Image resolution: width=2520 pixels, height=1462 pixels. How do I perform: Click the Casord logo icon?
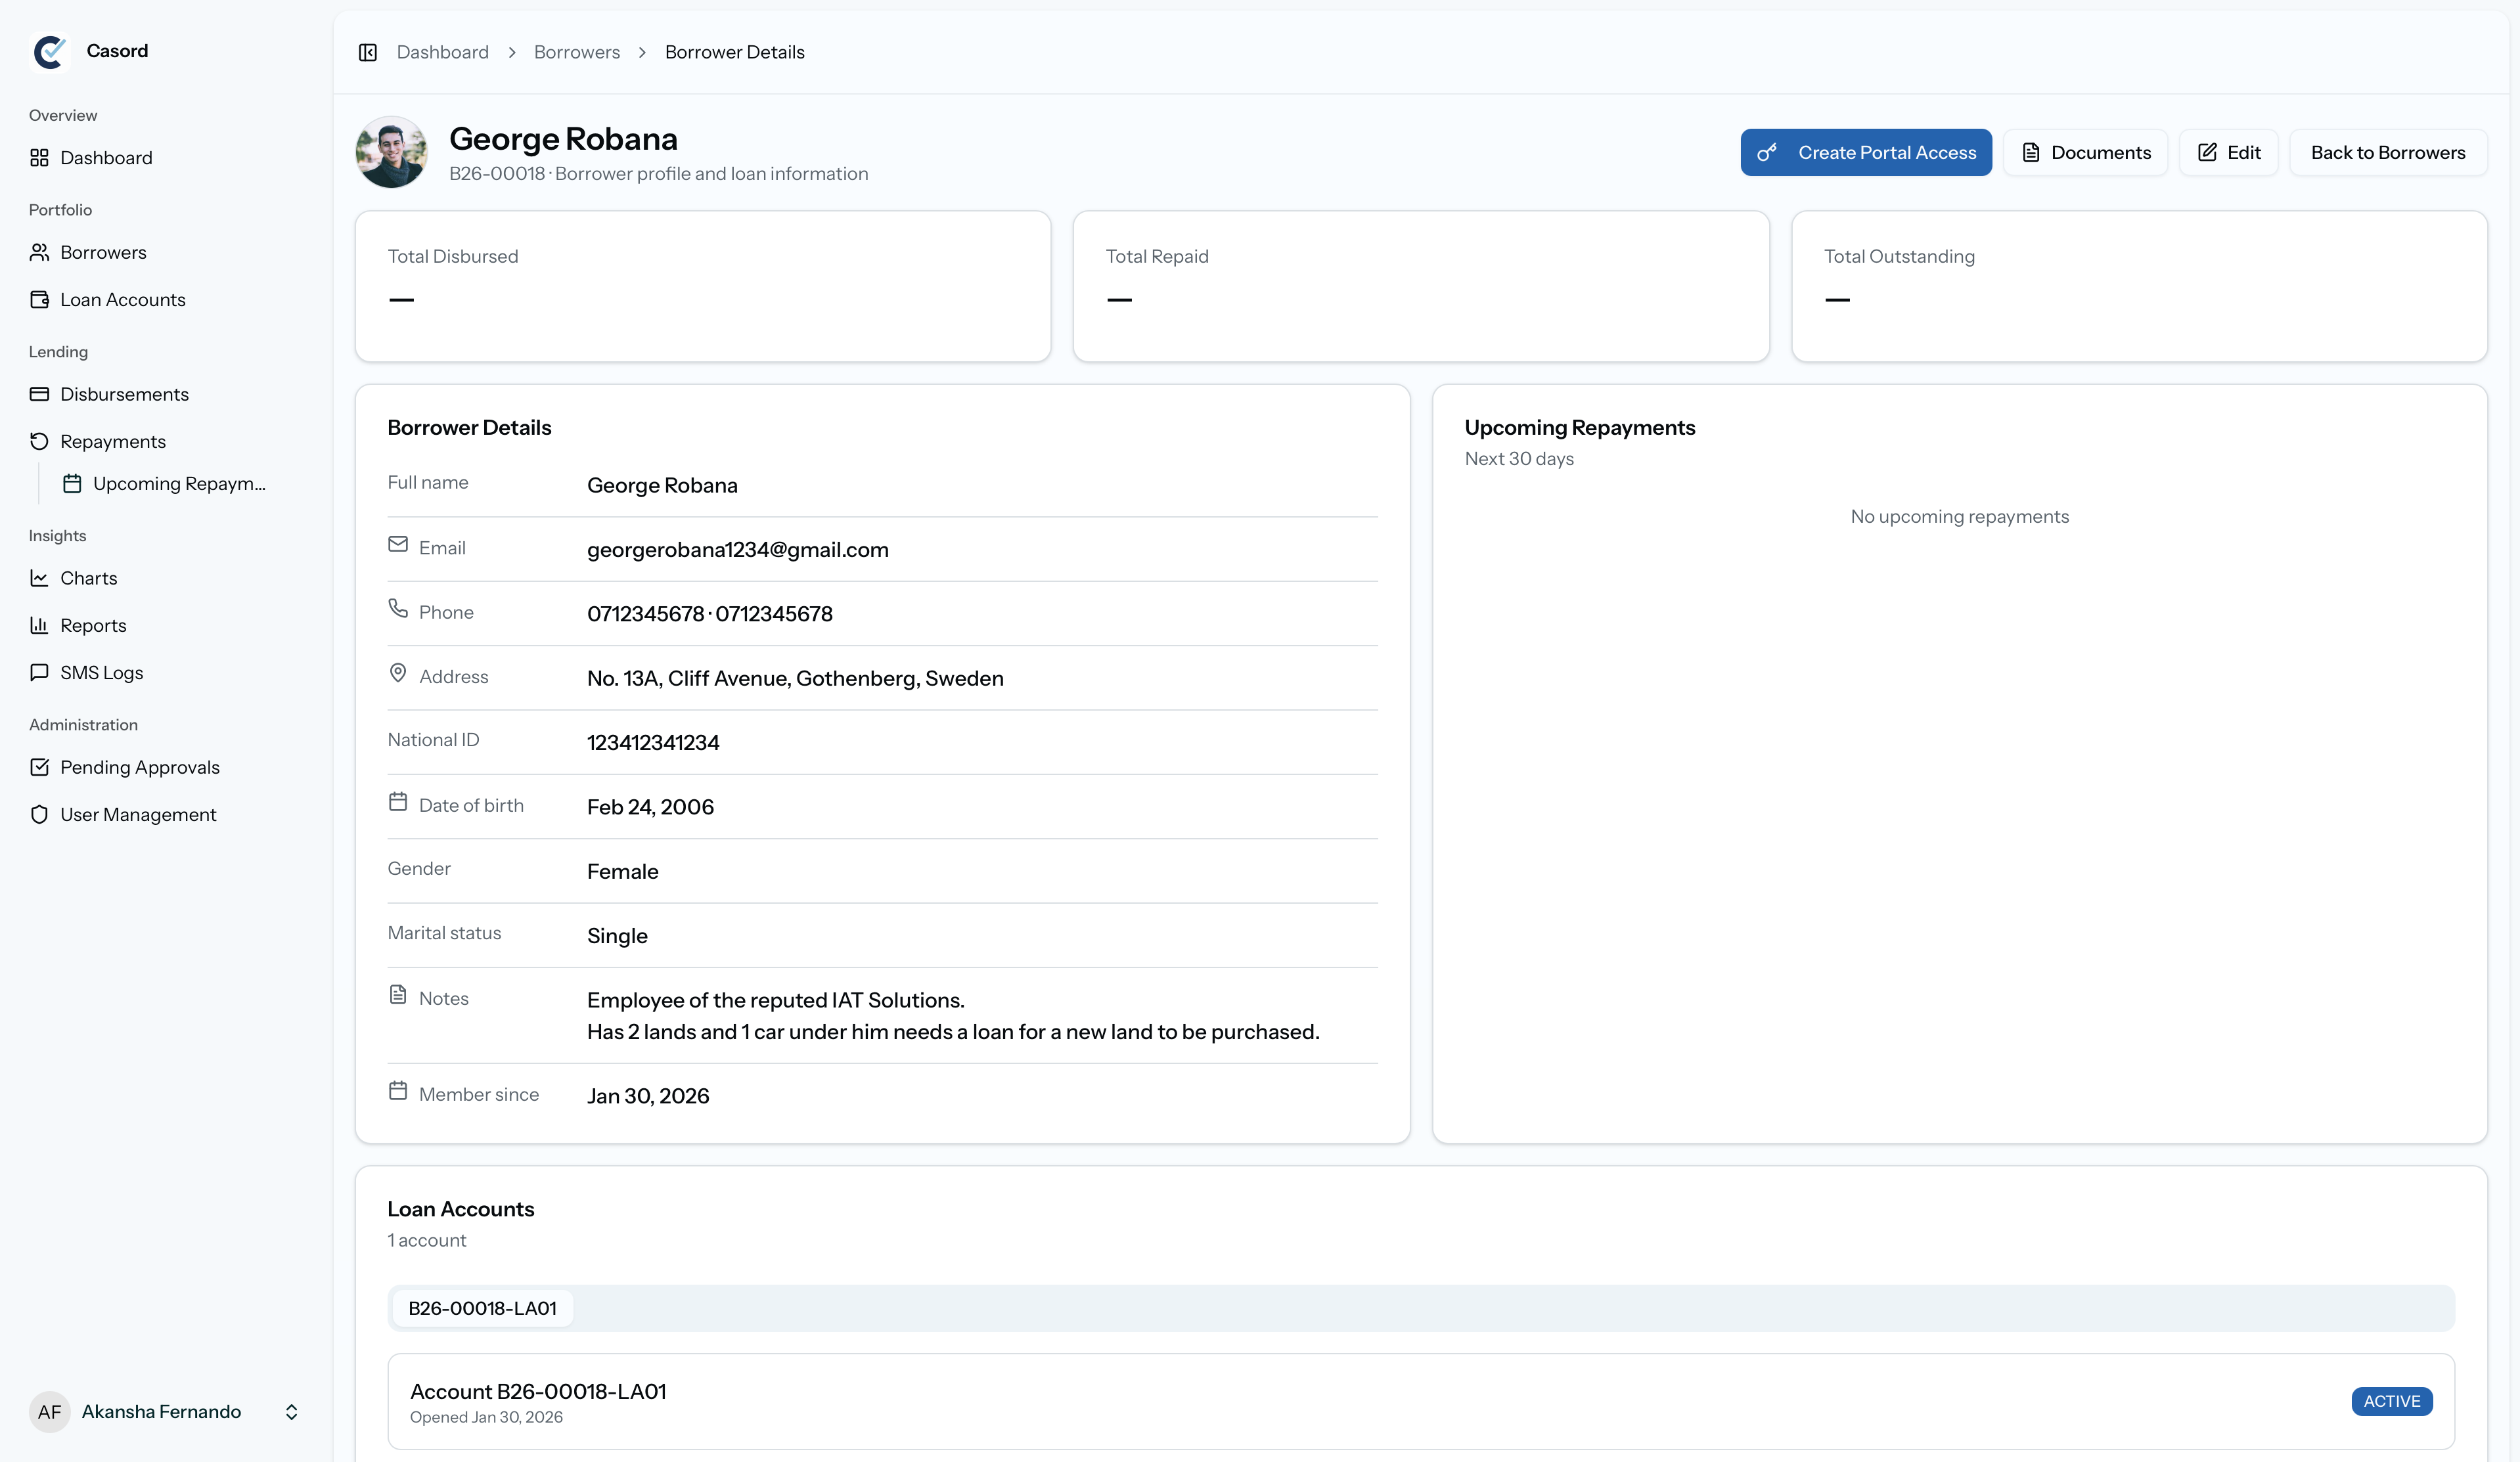pos(49,51)
